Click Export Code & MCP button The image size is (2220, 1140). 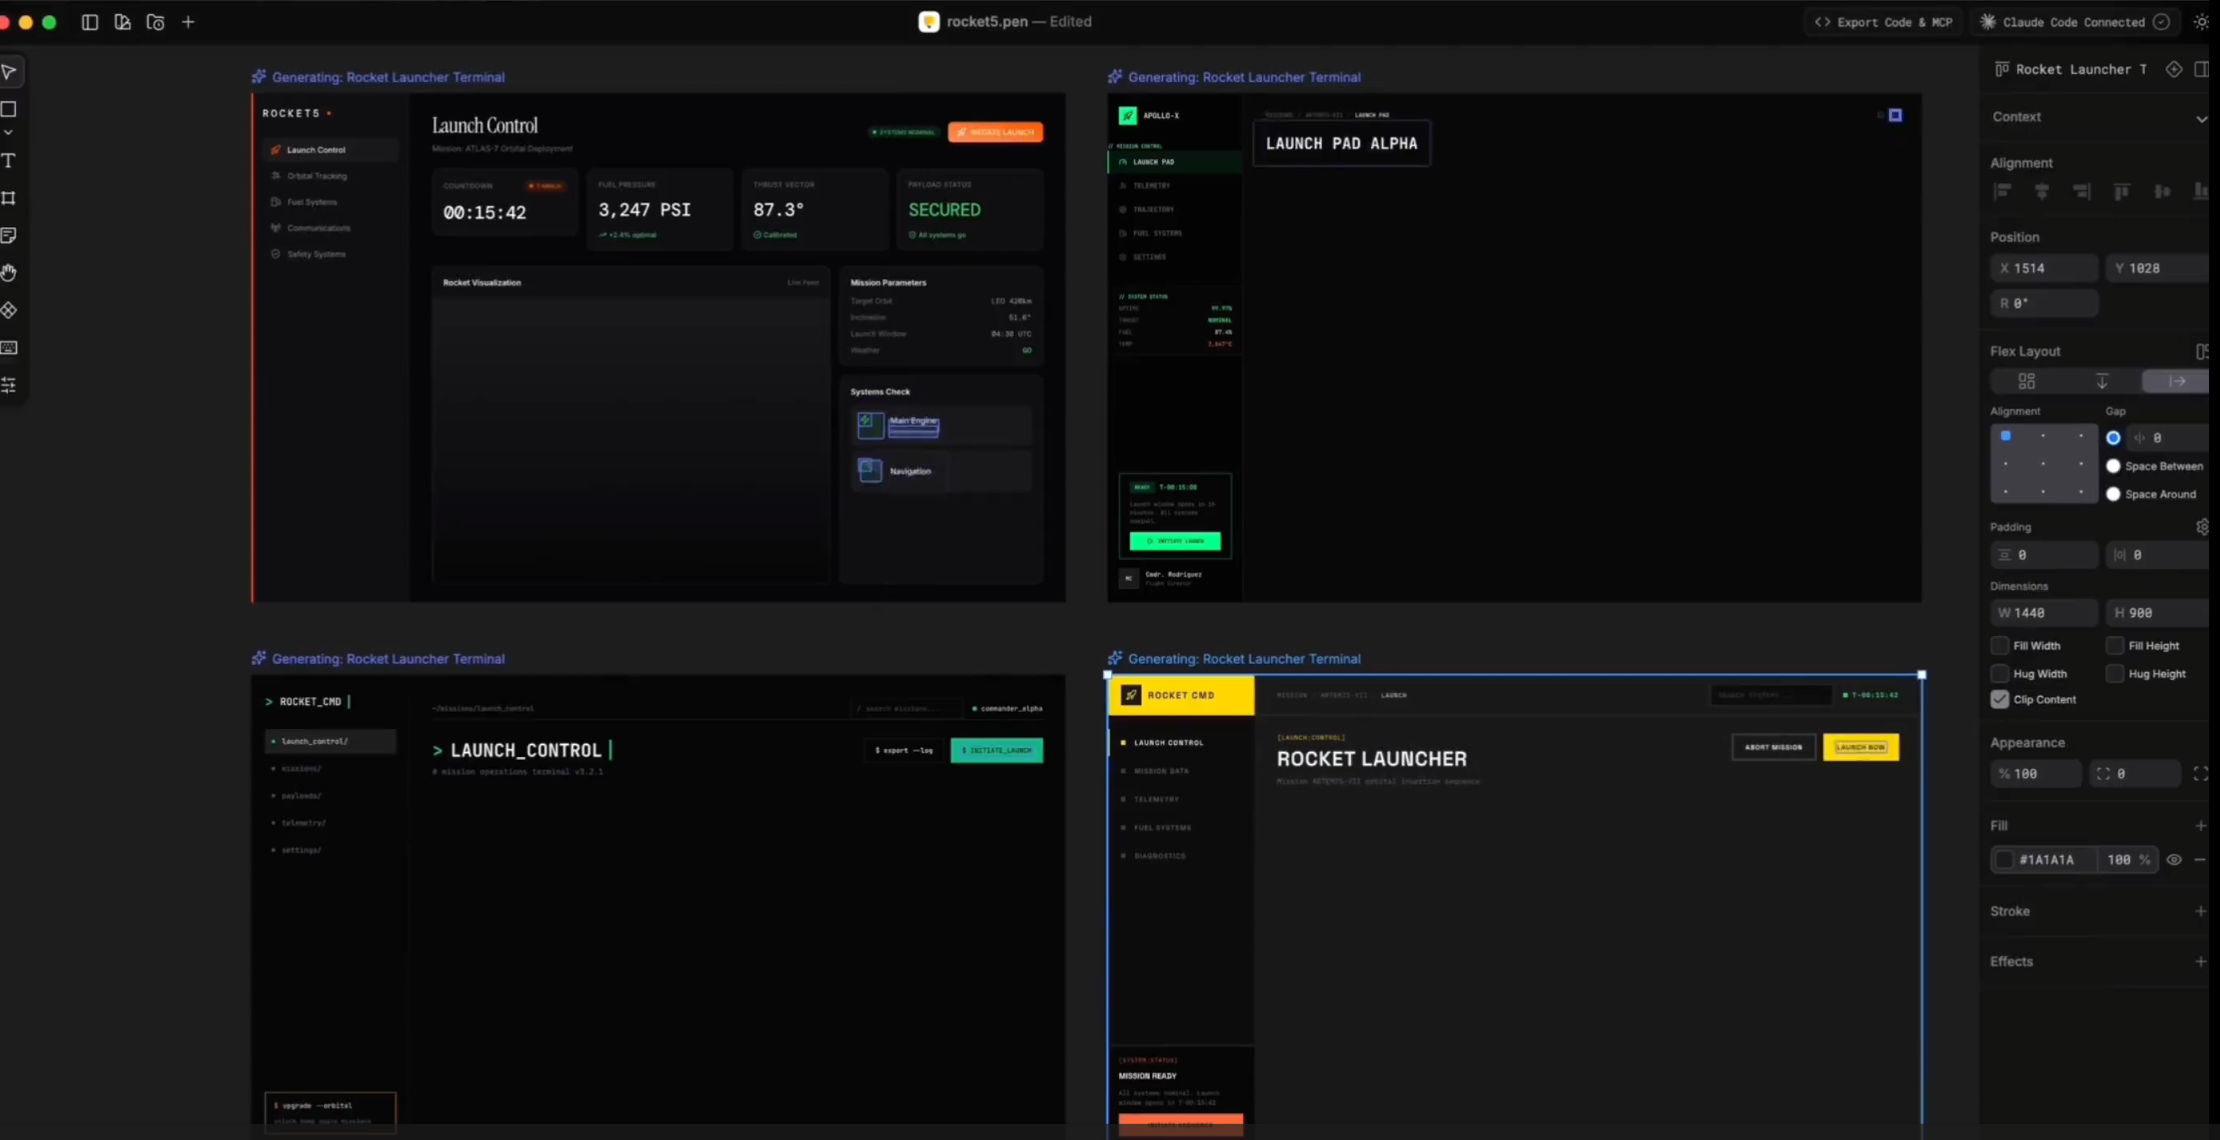[1884, 22]
